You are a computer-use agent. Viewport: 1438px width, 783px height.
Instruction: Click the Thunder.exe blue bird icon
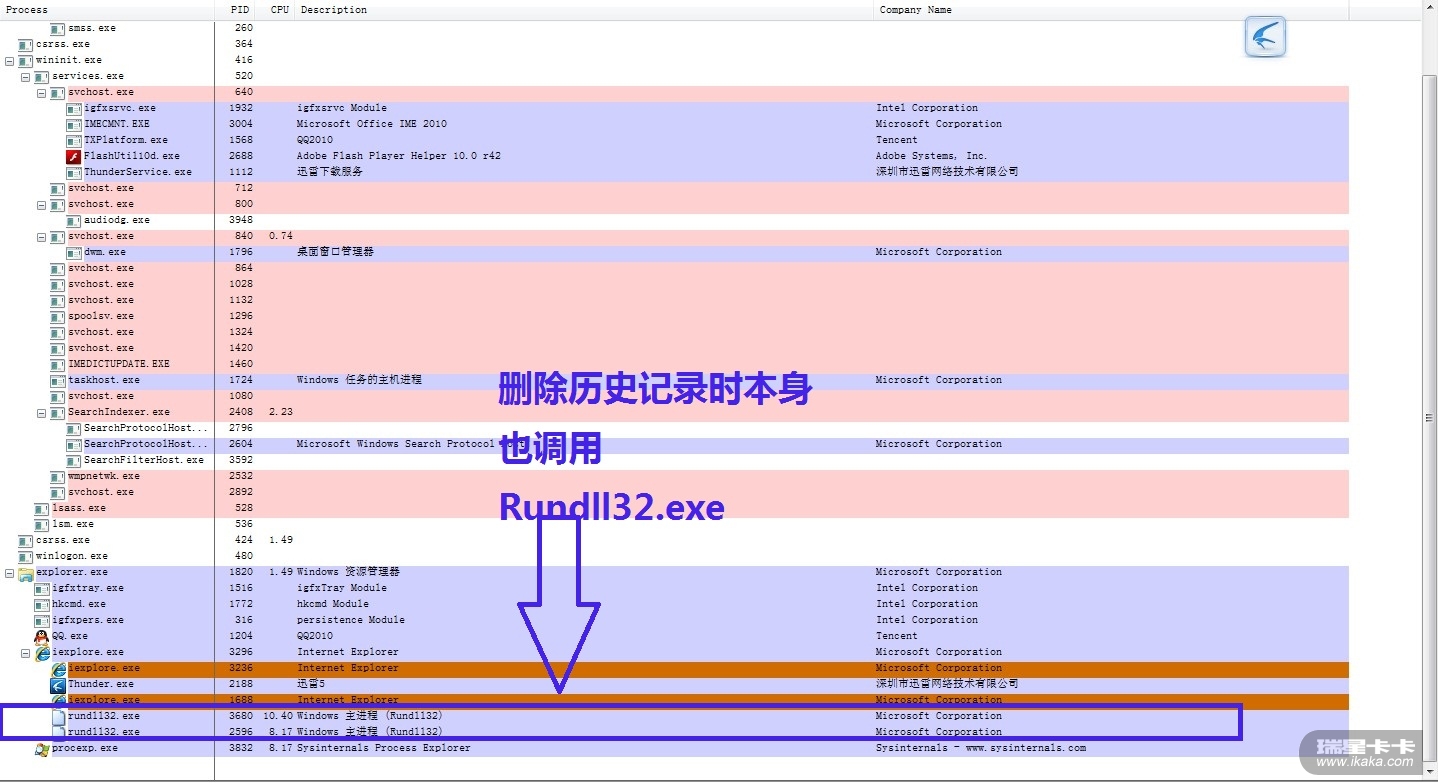coord(57,684)
